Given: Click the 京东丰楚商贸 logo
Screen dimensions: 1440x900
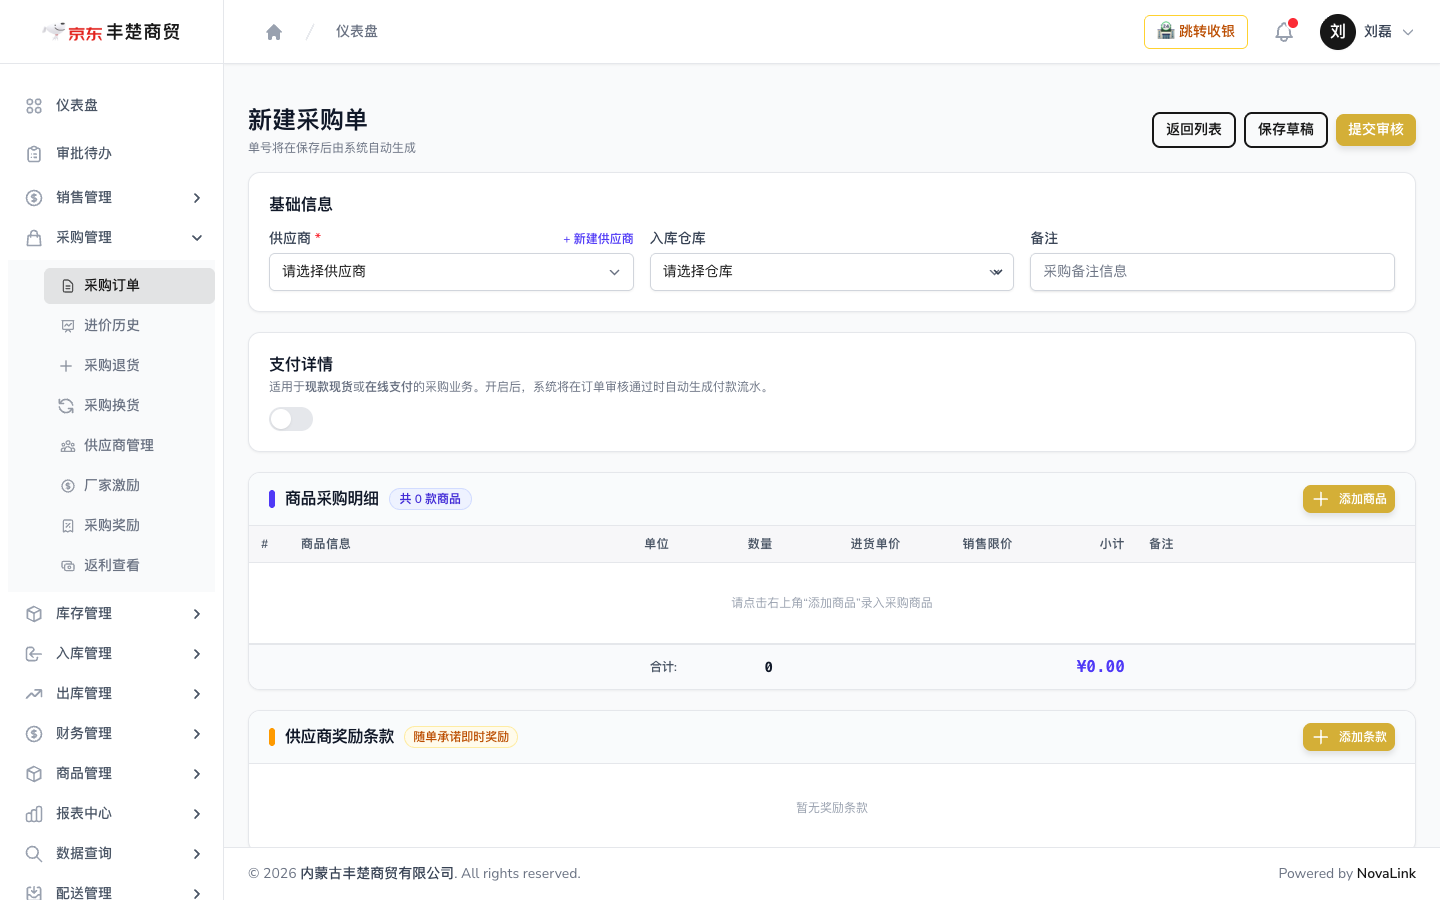Looking at the screenshot, I should click(x=111, y=32).
